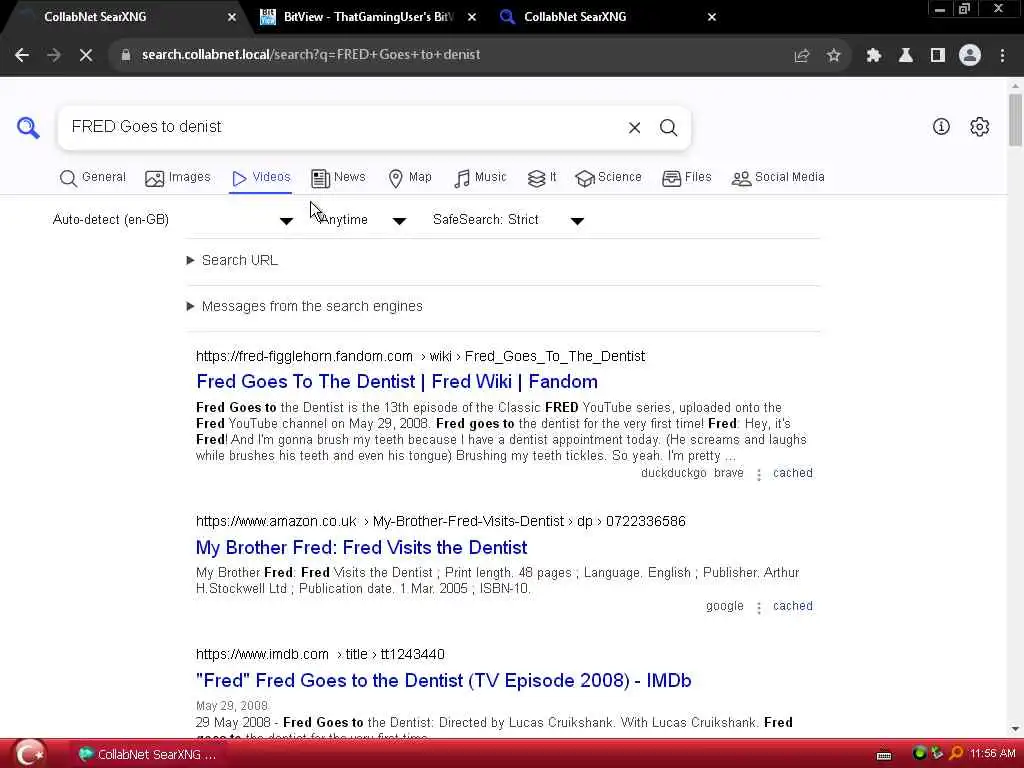Expand Messages from the search engines

[305, 306]
